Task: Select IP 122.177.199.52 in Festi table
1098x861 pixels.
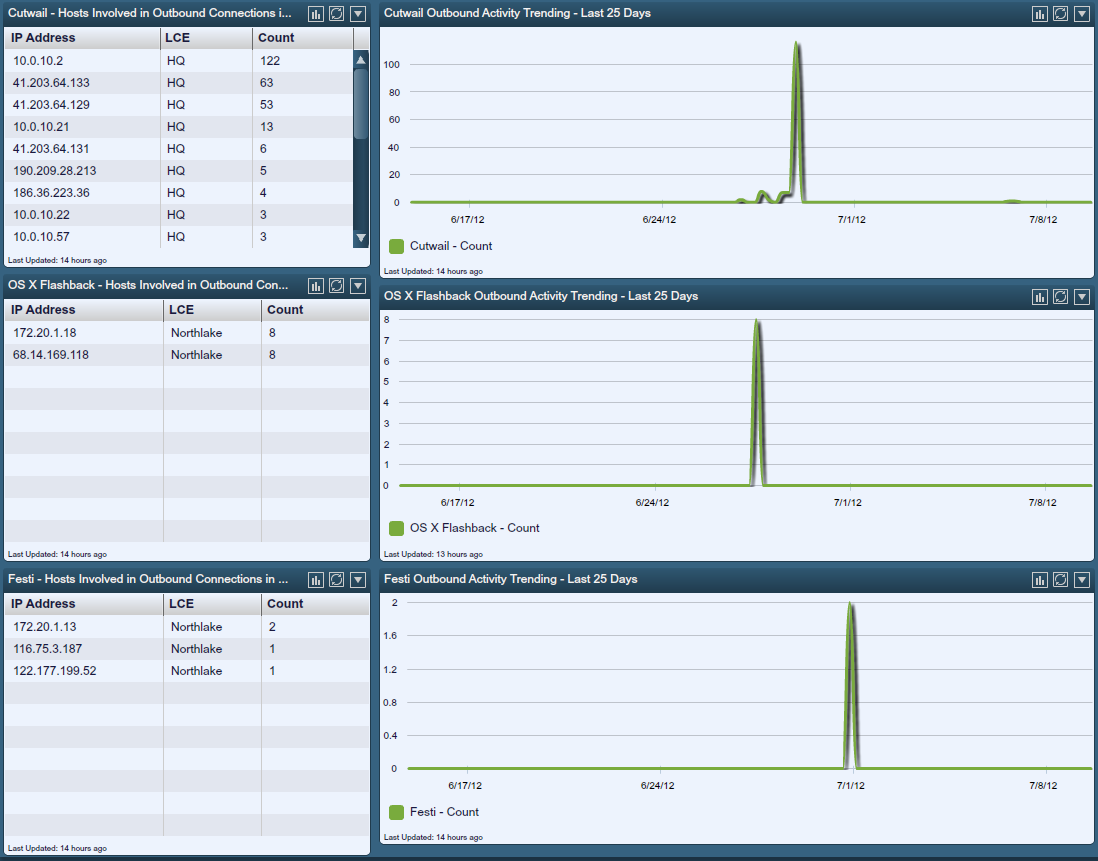Action: click(x=55, y=671)
